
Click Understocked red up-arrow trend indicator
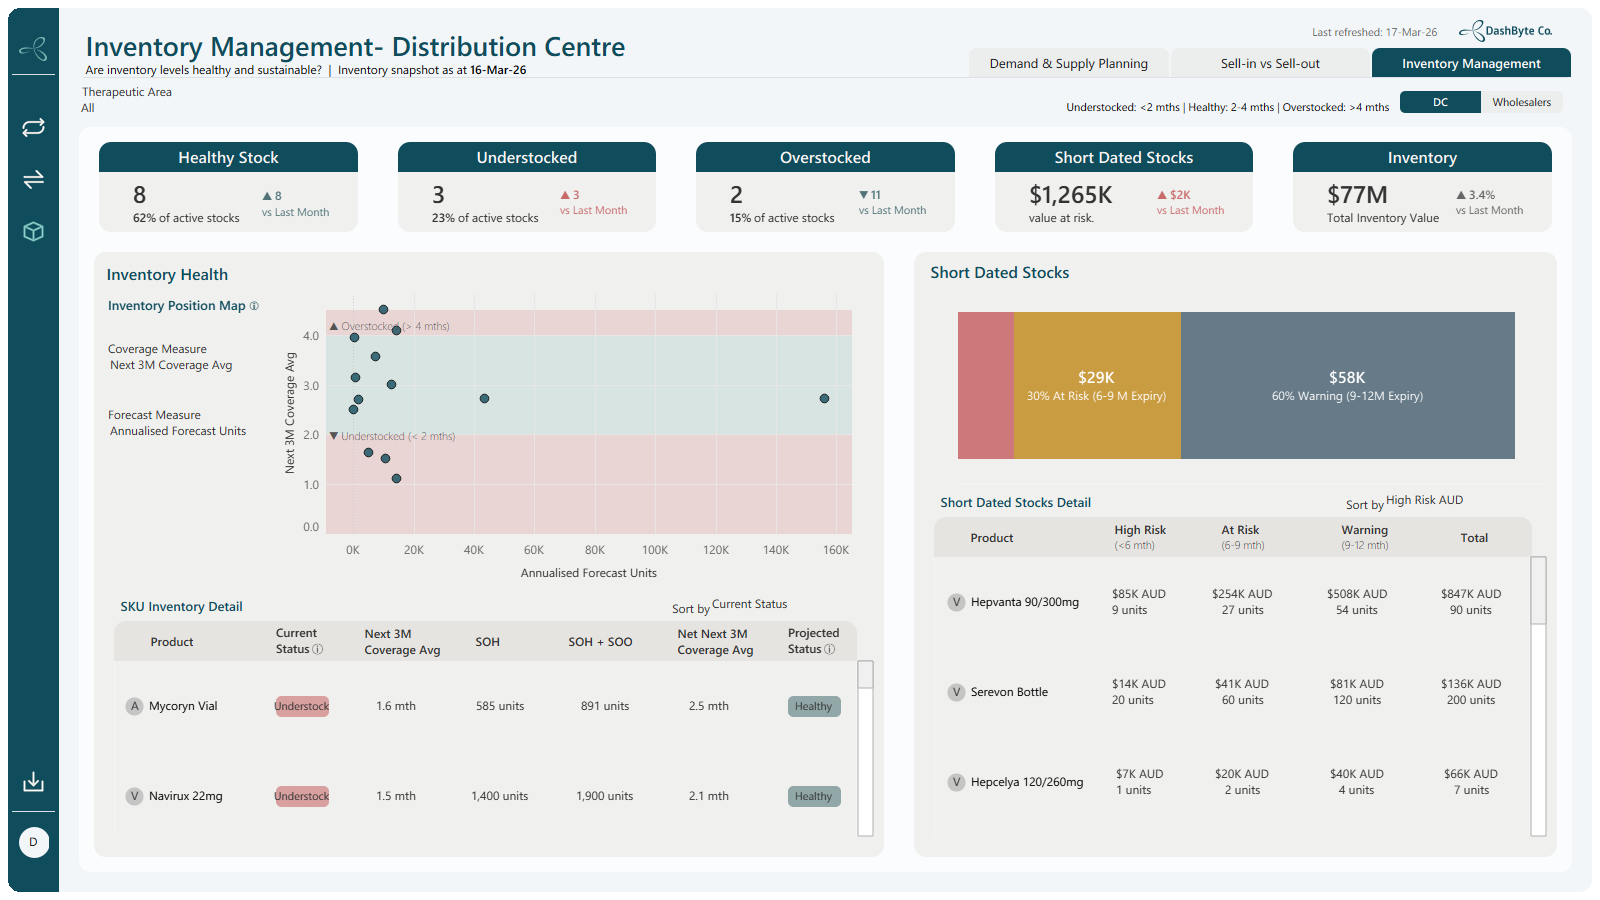click(x=565, y=195)
